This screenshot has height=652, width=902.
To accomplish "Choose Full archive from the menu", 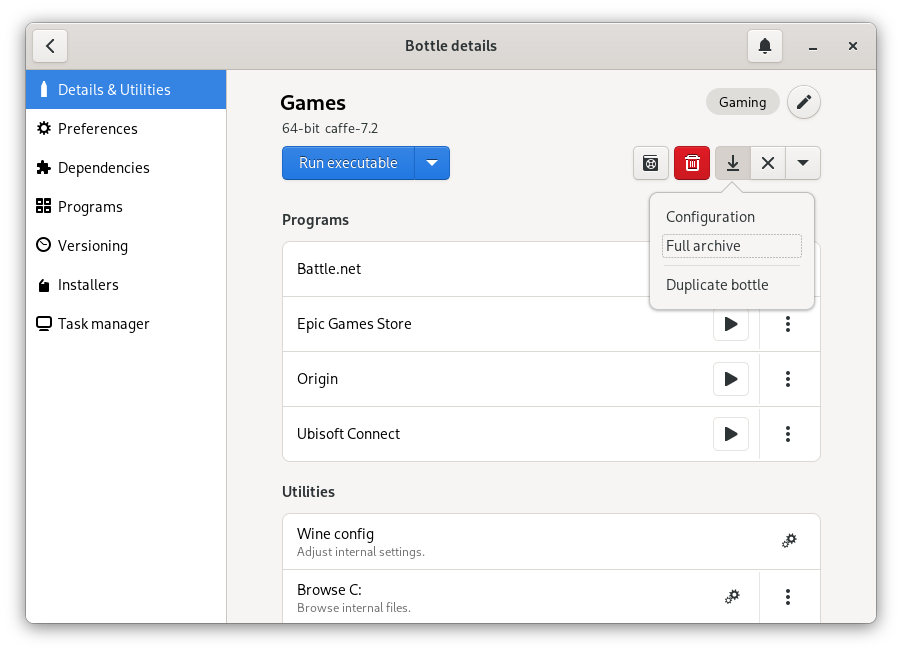I will [x=705, y=245].
